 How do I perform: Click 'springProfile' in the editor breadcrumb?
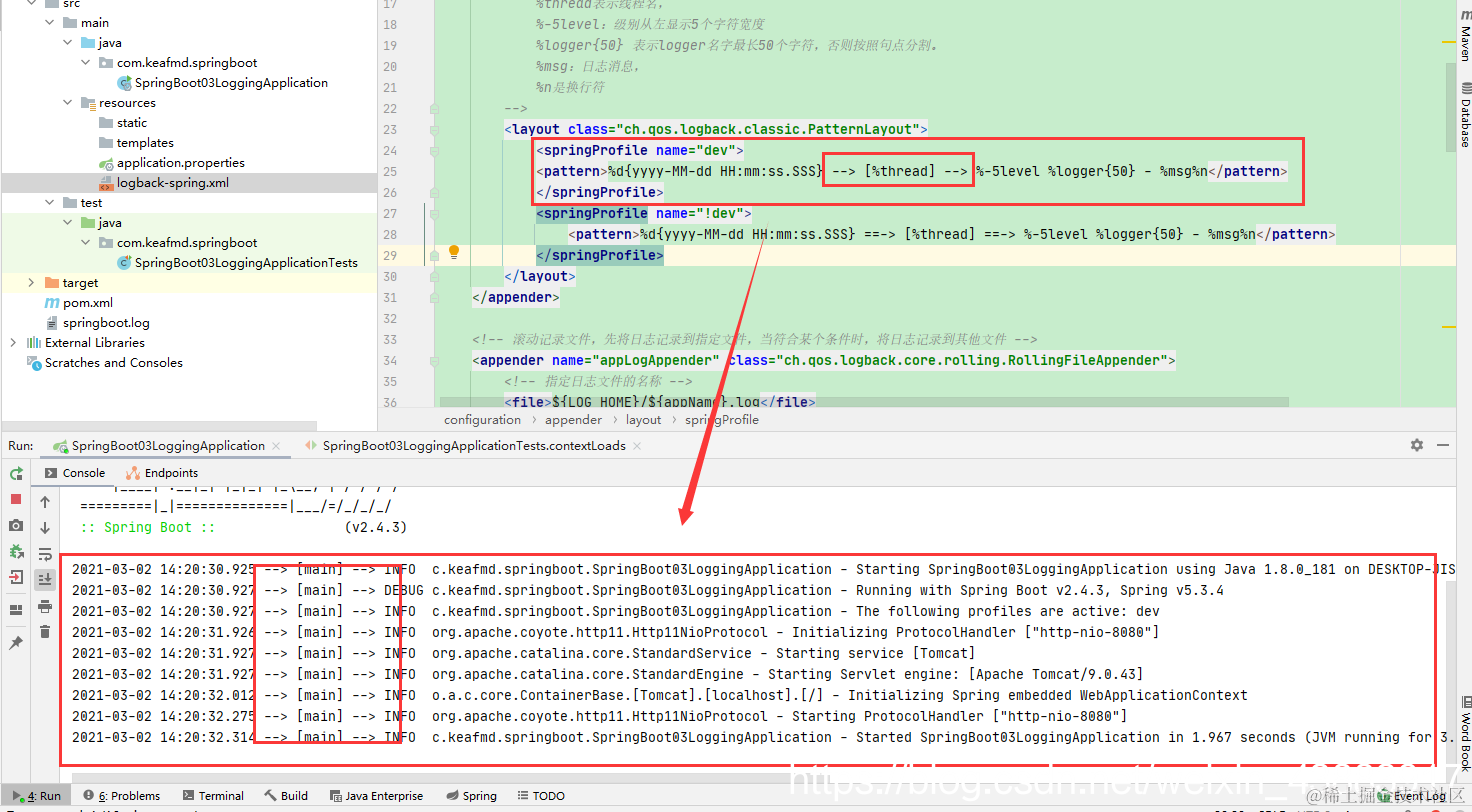[722, 420]
